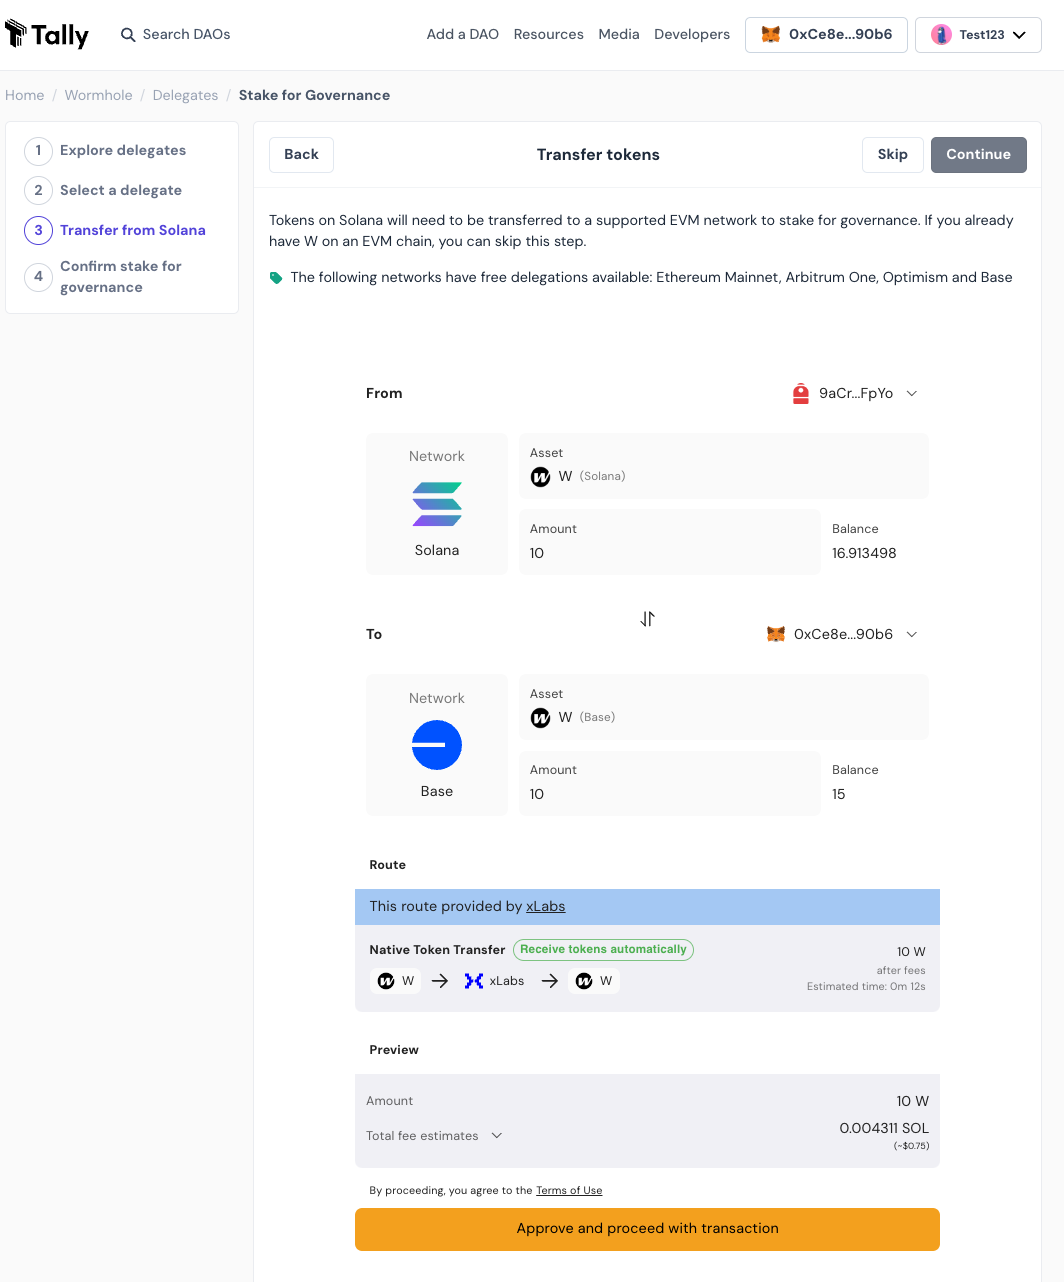1064x1282 pixels.
Task: Swap From and To with arrows icon
Action: pos(648,619)
